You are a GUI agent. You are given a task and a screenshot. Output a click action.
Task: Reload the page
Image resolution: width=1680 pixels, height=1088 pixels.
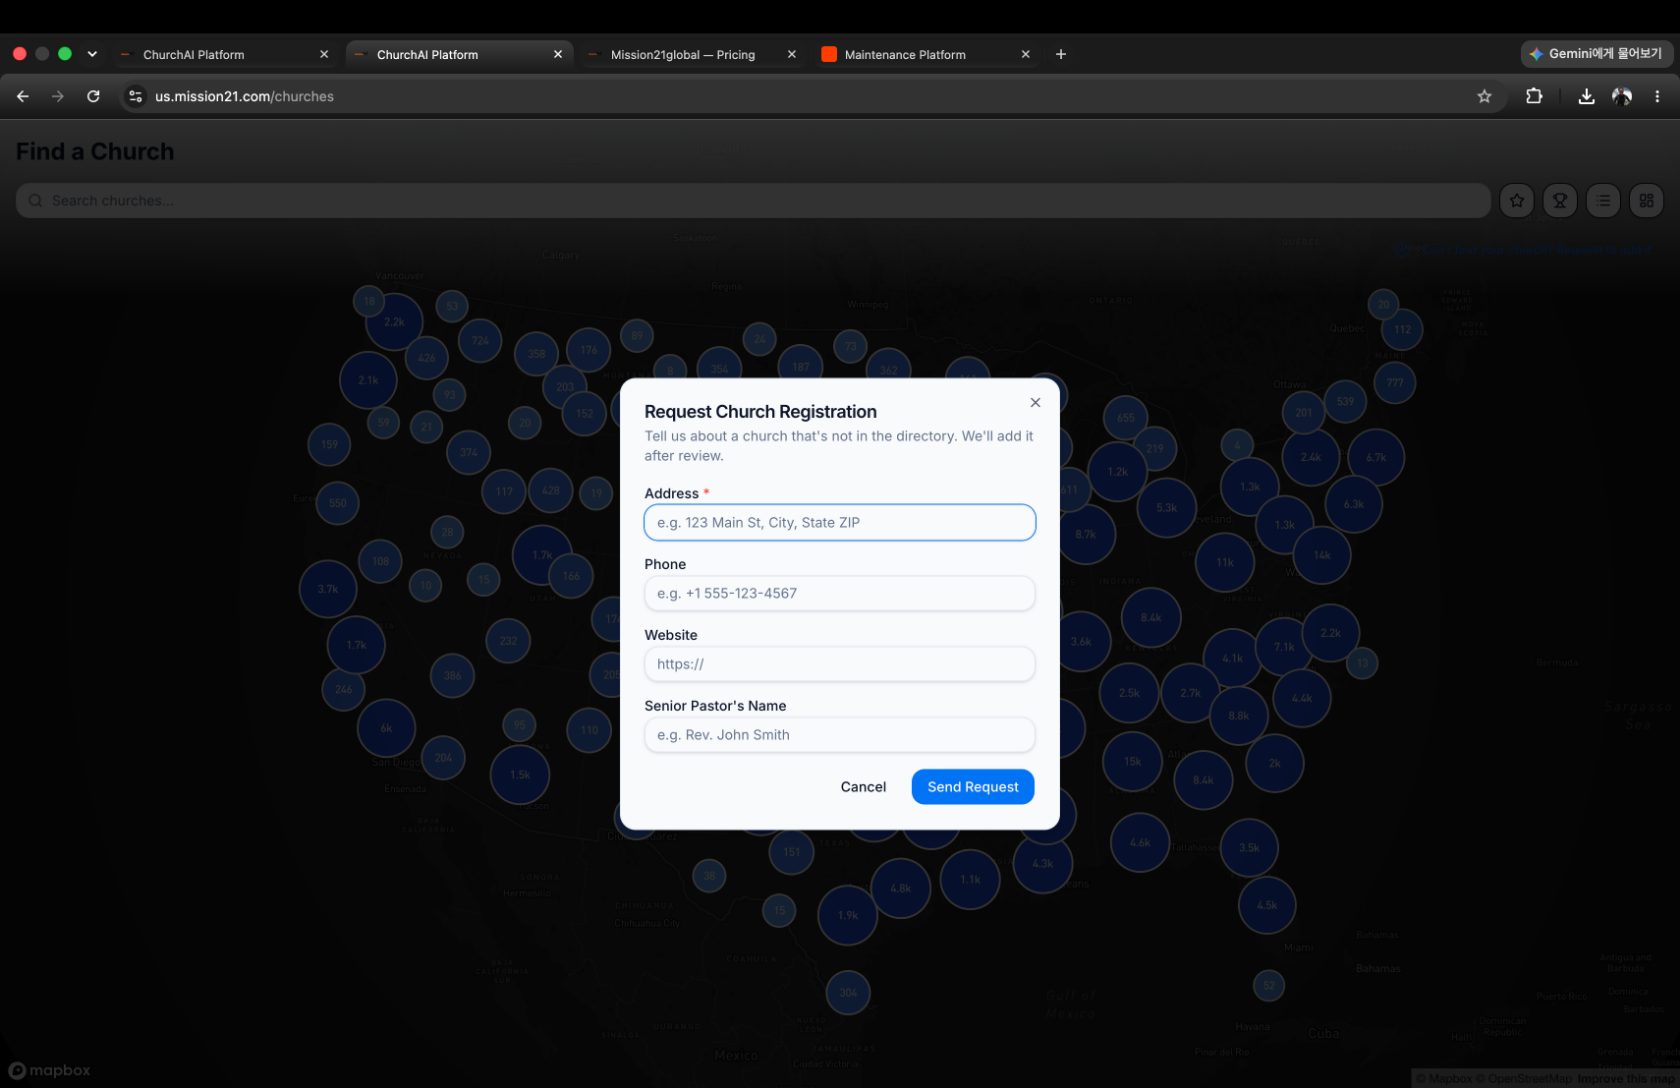click(x=93, y=96)
